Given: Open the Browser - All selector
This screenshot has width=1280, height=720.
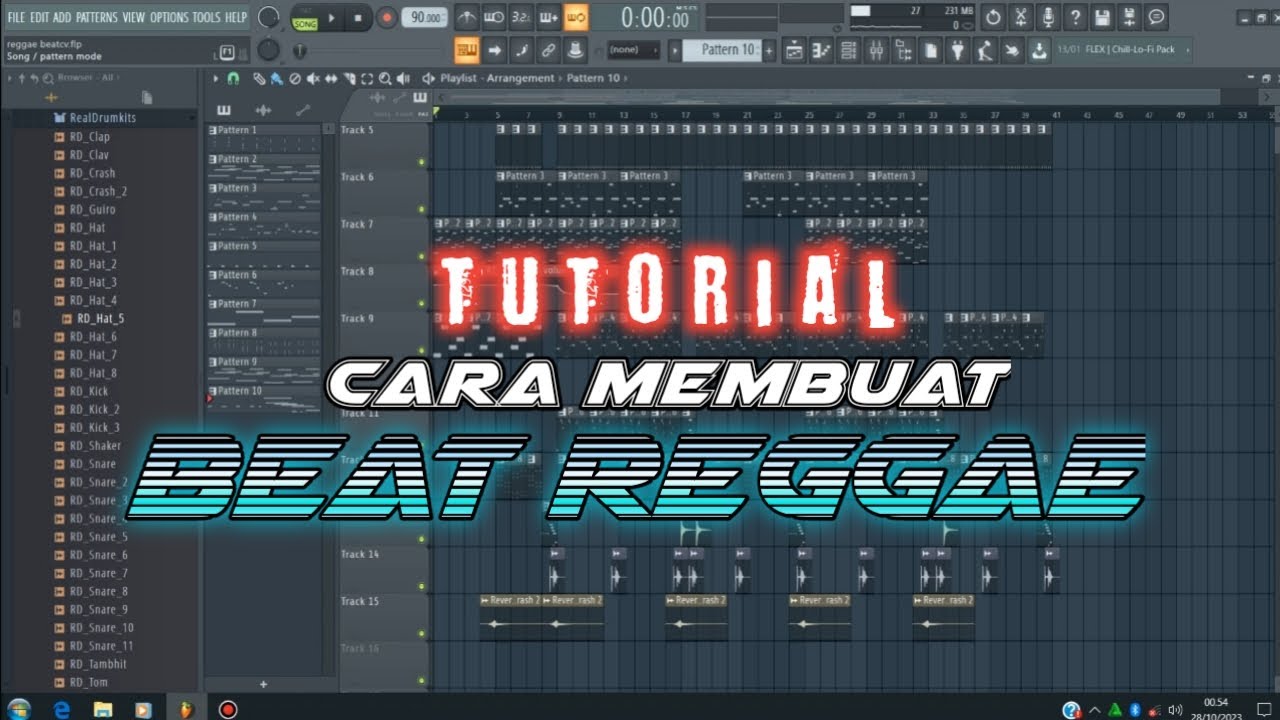Looking at the screenshot, I should [x=87, y=77].
